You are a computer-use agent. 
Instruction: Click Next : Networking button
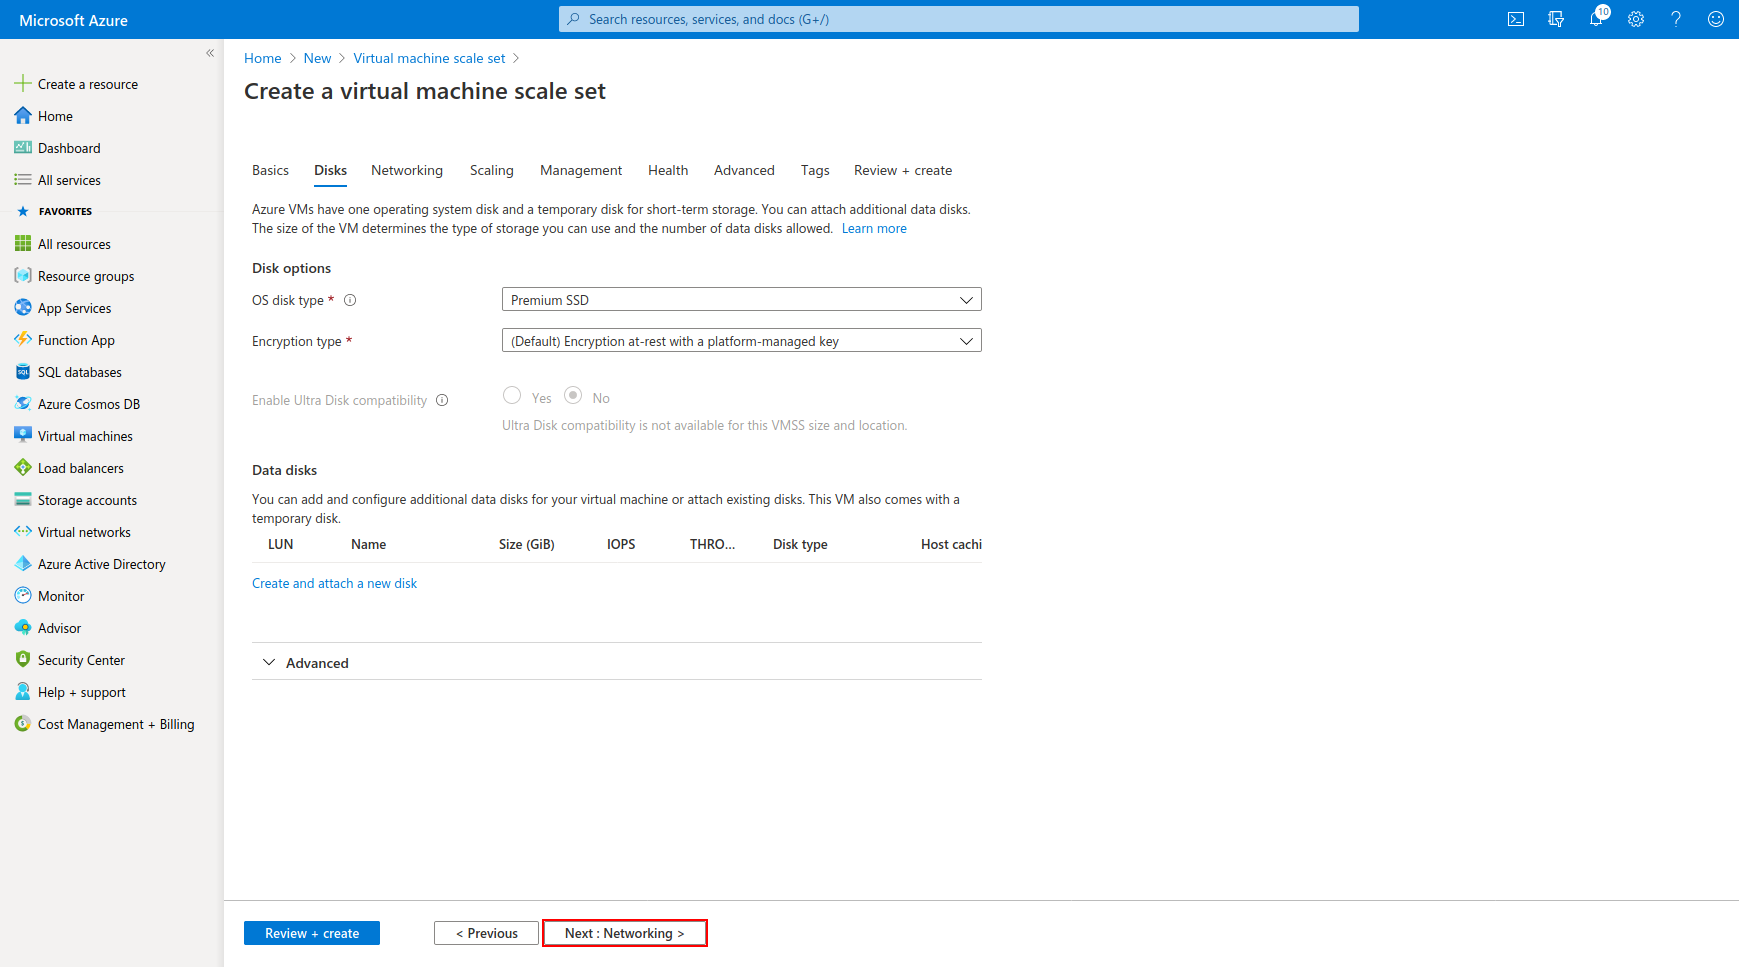pos(625,933)
